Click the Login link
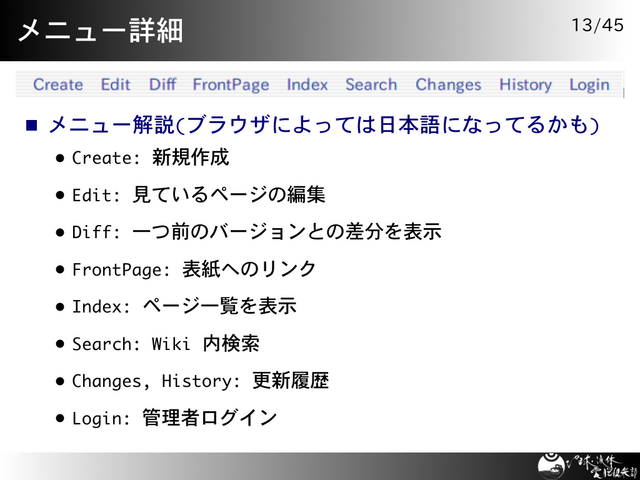 tap(589, 85)
